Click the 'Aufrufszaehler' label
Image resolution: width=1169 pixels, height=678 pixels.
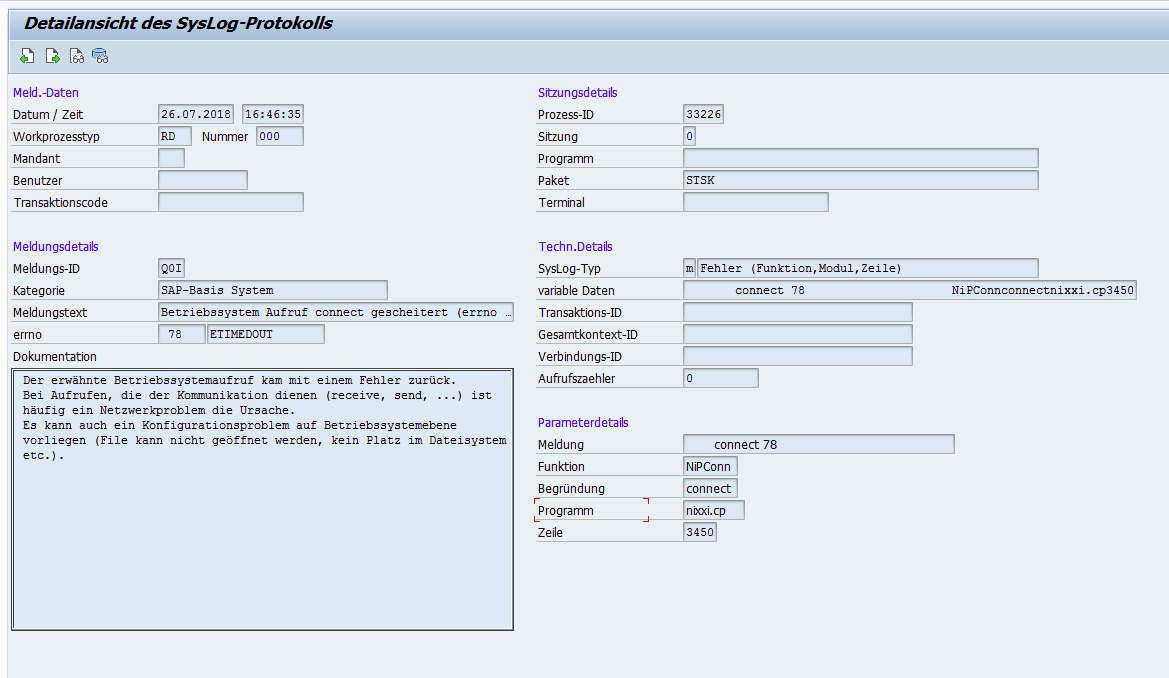576,378
